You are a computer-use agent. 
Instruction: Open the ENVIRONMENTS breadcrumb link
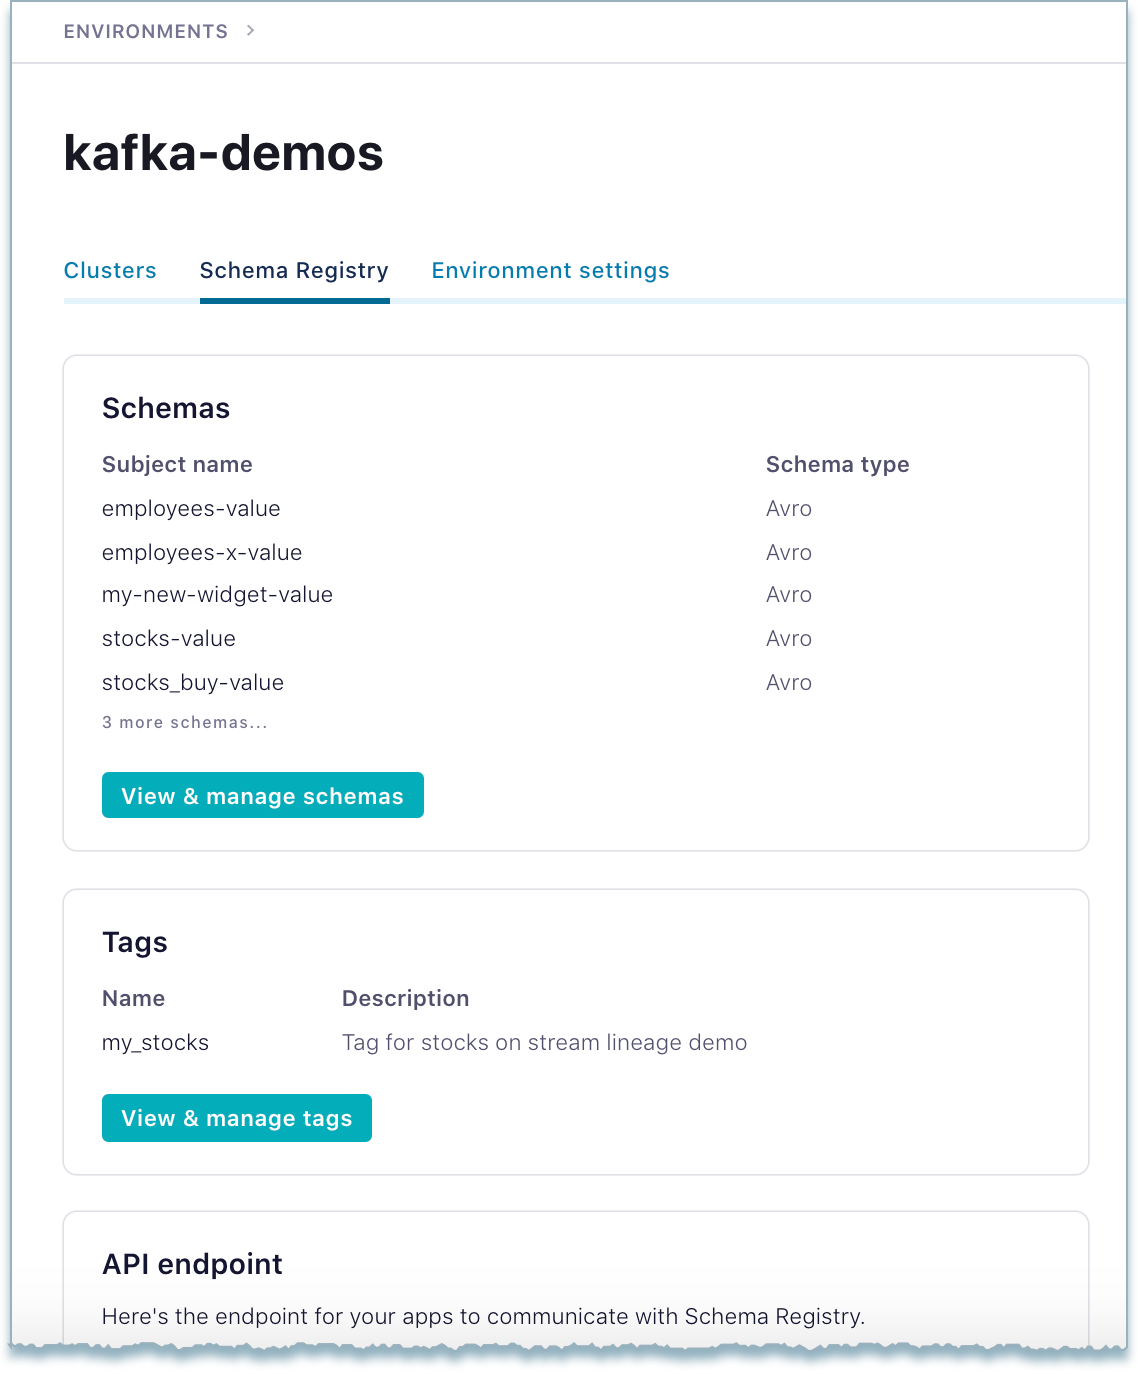pyautogui.click(x=146, y=30)
